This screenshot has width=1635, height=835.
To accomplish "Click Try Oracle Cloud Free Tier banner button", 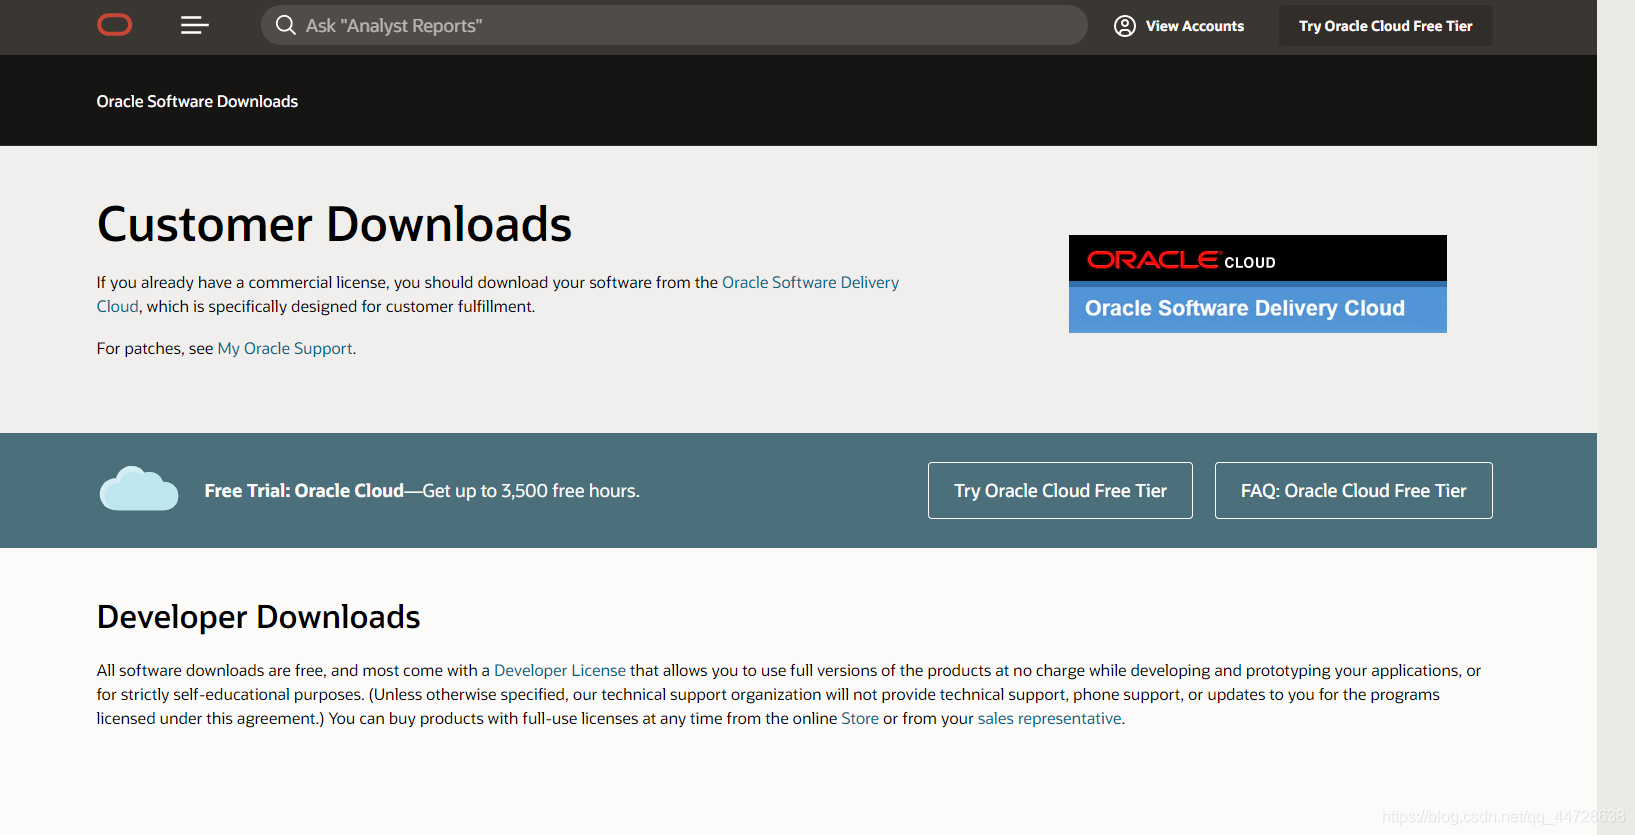I will (x=1060, y=490).
